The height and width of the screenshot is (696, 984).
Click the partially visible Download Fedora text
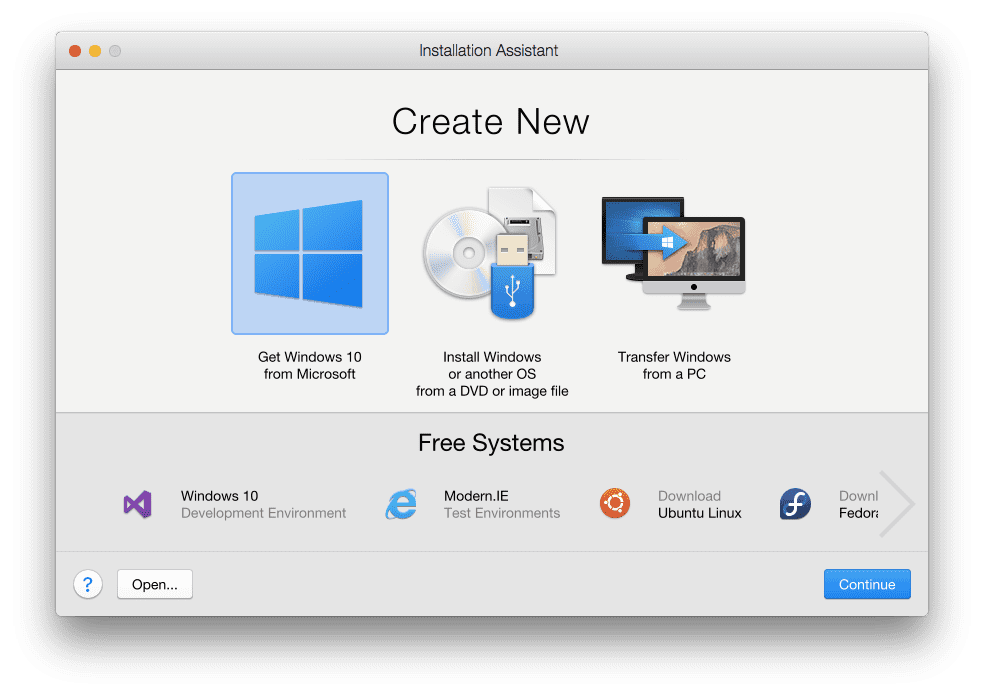tap(857, 504)
